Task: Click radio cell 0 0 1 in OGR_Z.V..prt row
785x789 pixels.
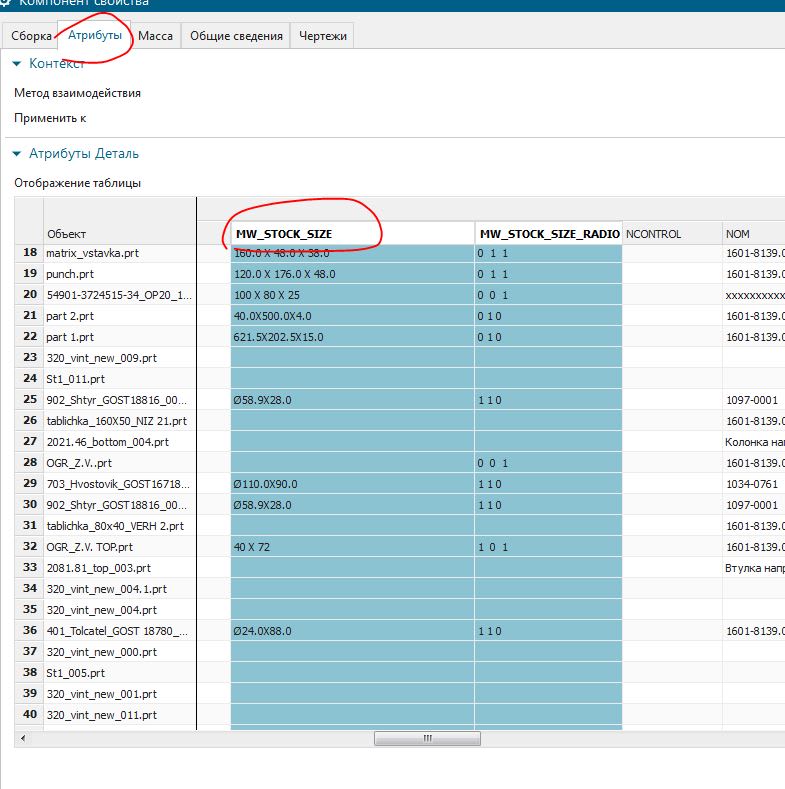Action: [548, 463]
